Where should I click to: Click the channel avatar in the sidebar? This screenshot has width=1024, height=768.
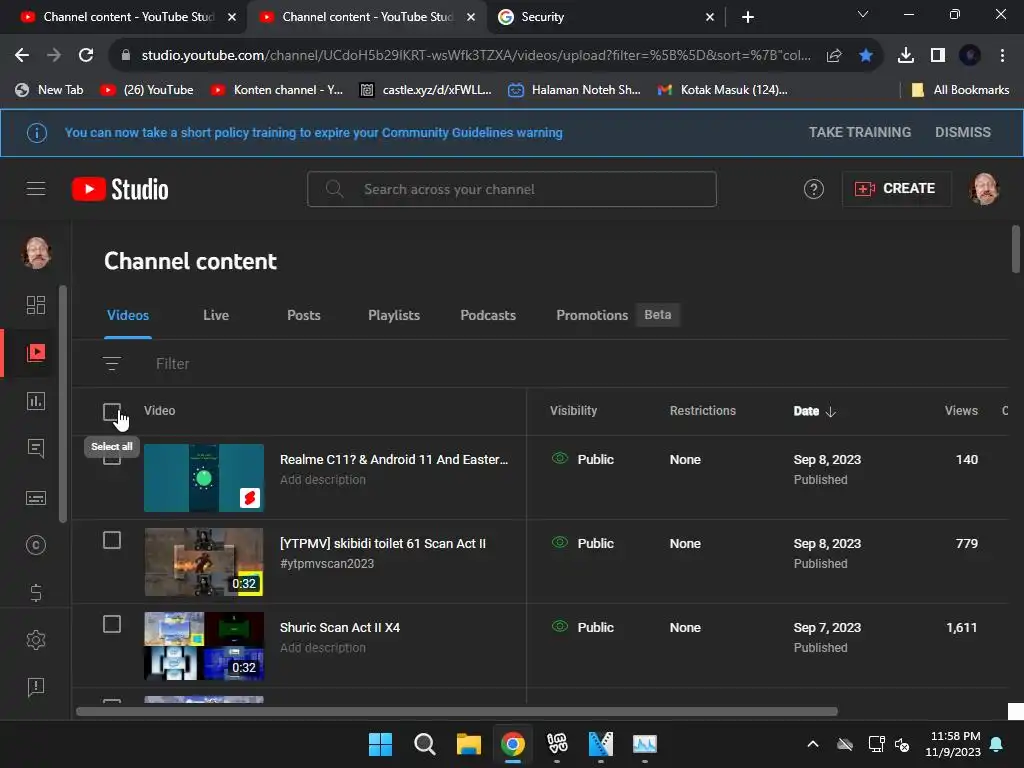pyautogui.click(x=37, y=253)
